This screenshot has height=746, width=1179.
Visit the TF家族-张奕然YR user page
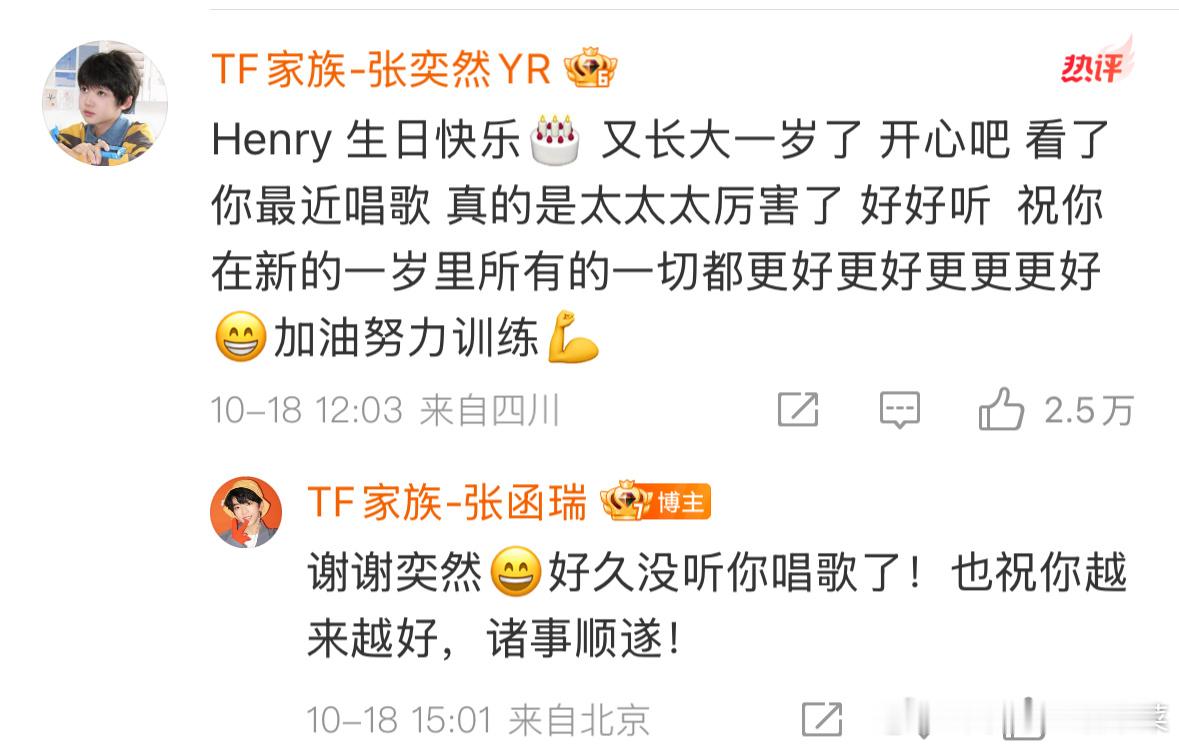[x=381, y=69]
